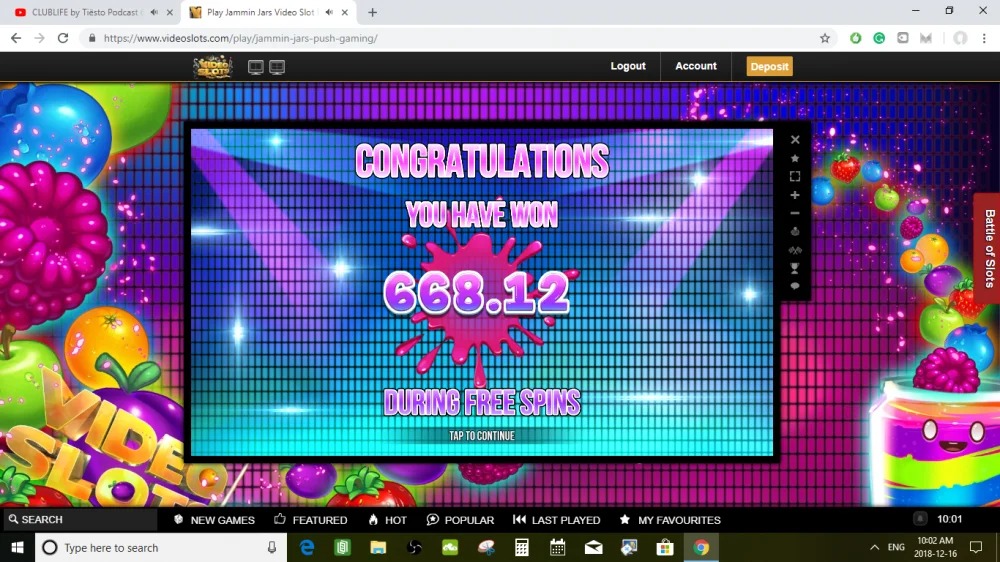Open the Chrome three-dot menu

(984, 38)
